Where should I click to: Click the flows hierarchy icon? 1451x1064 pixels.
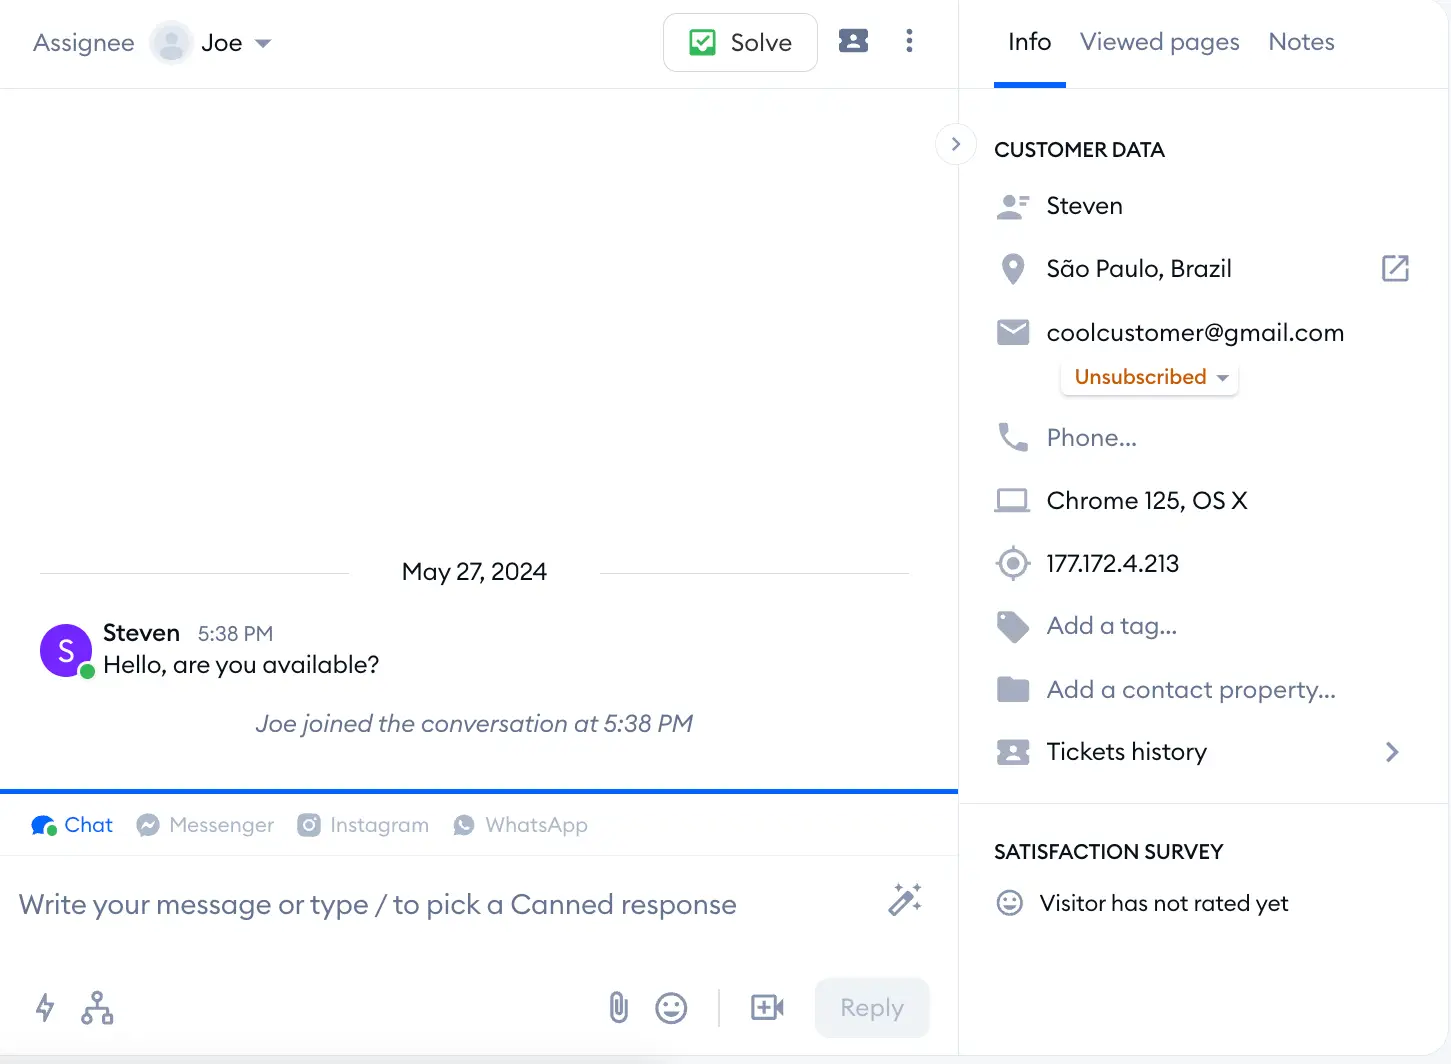tap(97, 1007)
